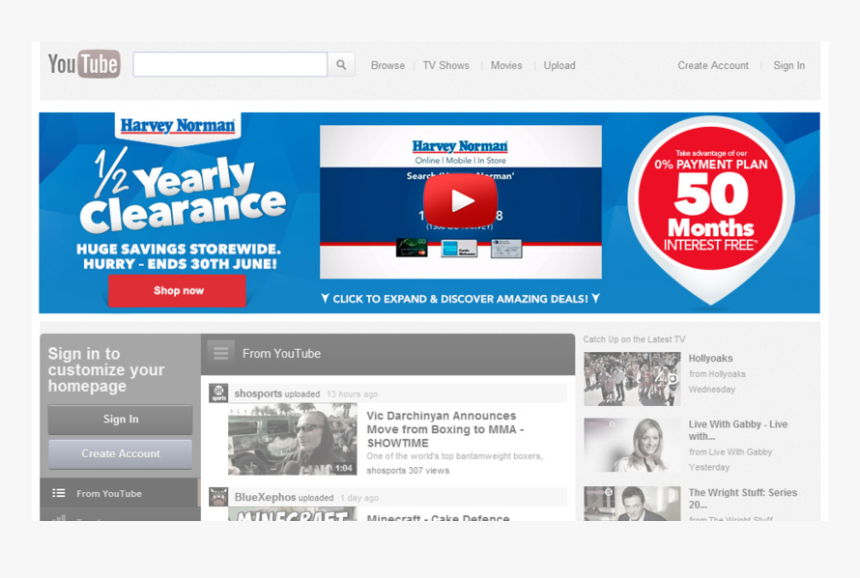The image size is (860, 578).
Task: Click the feed menu icon in From YouTube header
Action: click(220, 354)
